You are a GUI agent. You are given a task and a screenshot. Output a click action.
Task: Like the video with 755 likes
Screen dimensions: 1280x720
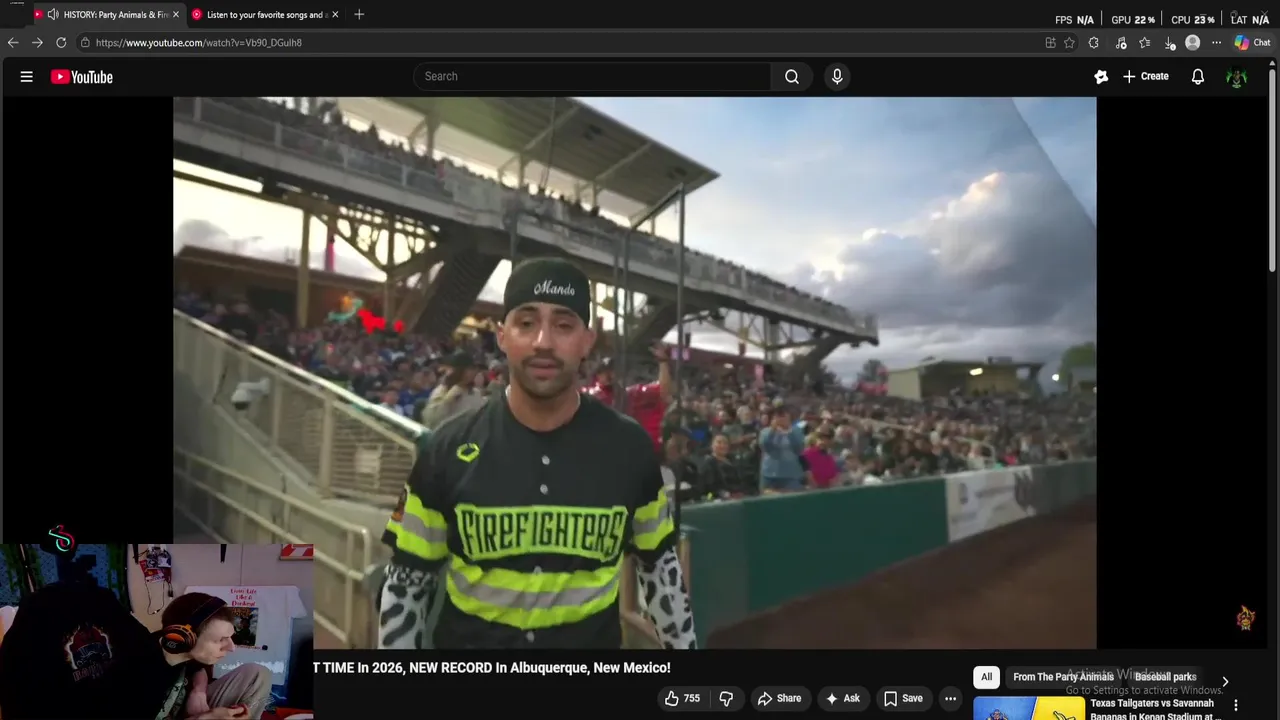click(683, 698)
